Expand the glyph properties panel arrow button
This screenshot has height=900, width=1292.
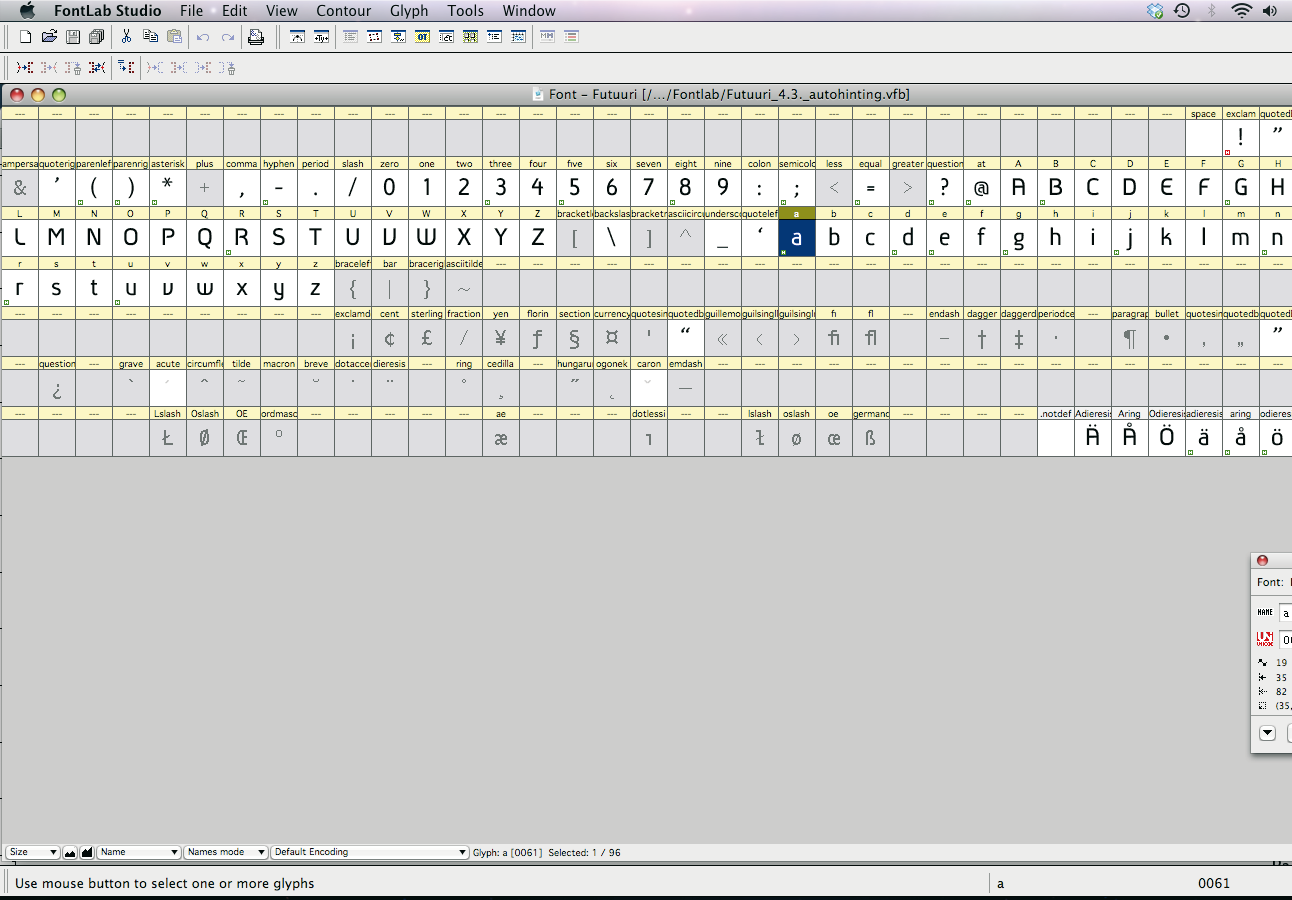click(x=1267, y=733)
